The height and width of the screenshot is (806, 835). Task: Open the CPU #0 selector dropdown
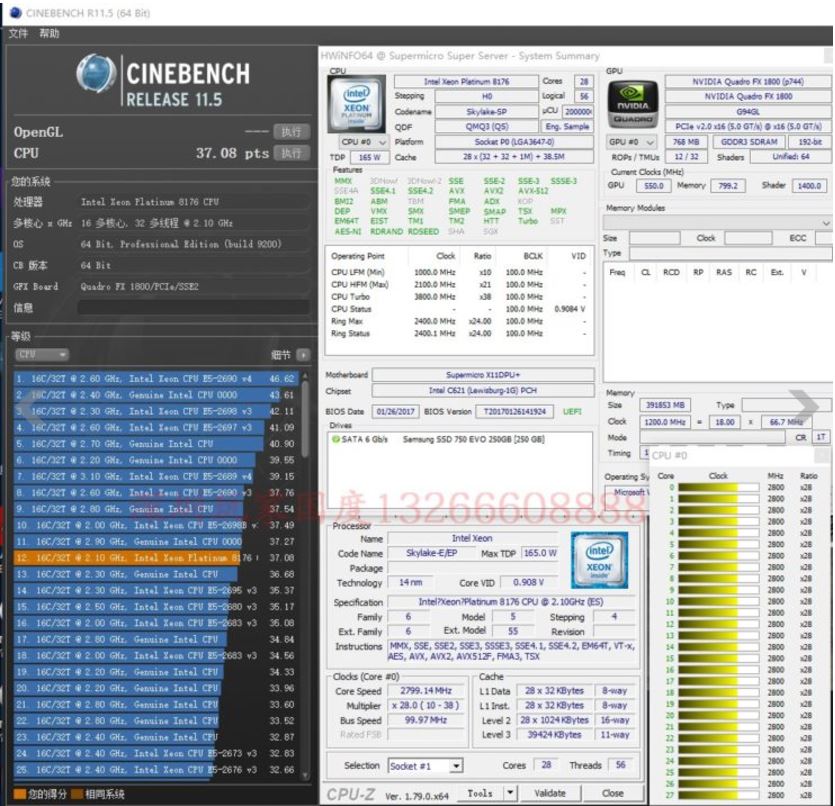tap(363, 142)
